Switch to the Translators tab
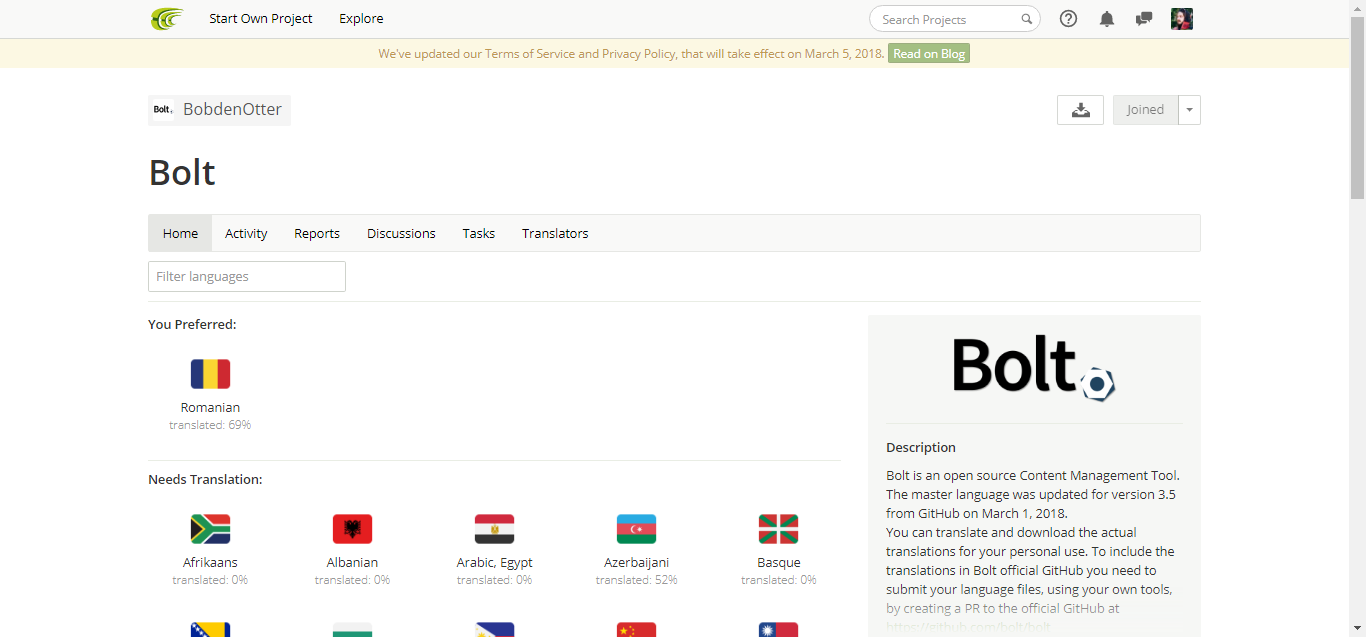This screenshot has height=637, width=1366. [555, 233]
